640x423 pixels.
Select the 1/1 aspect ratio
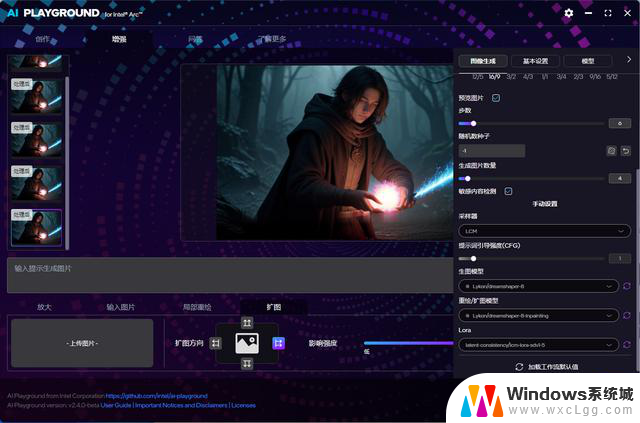click(544, 77)
